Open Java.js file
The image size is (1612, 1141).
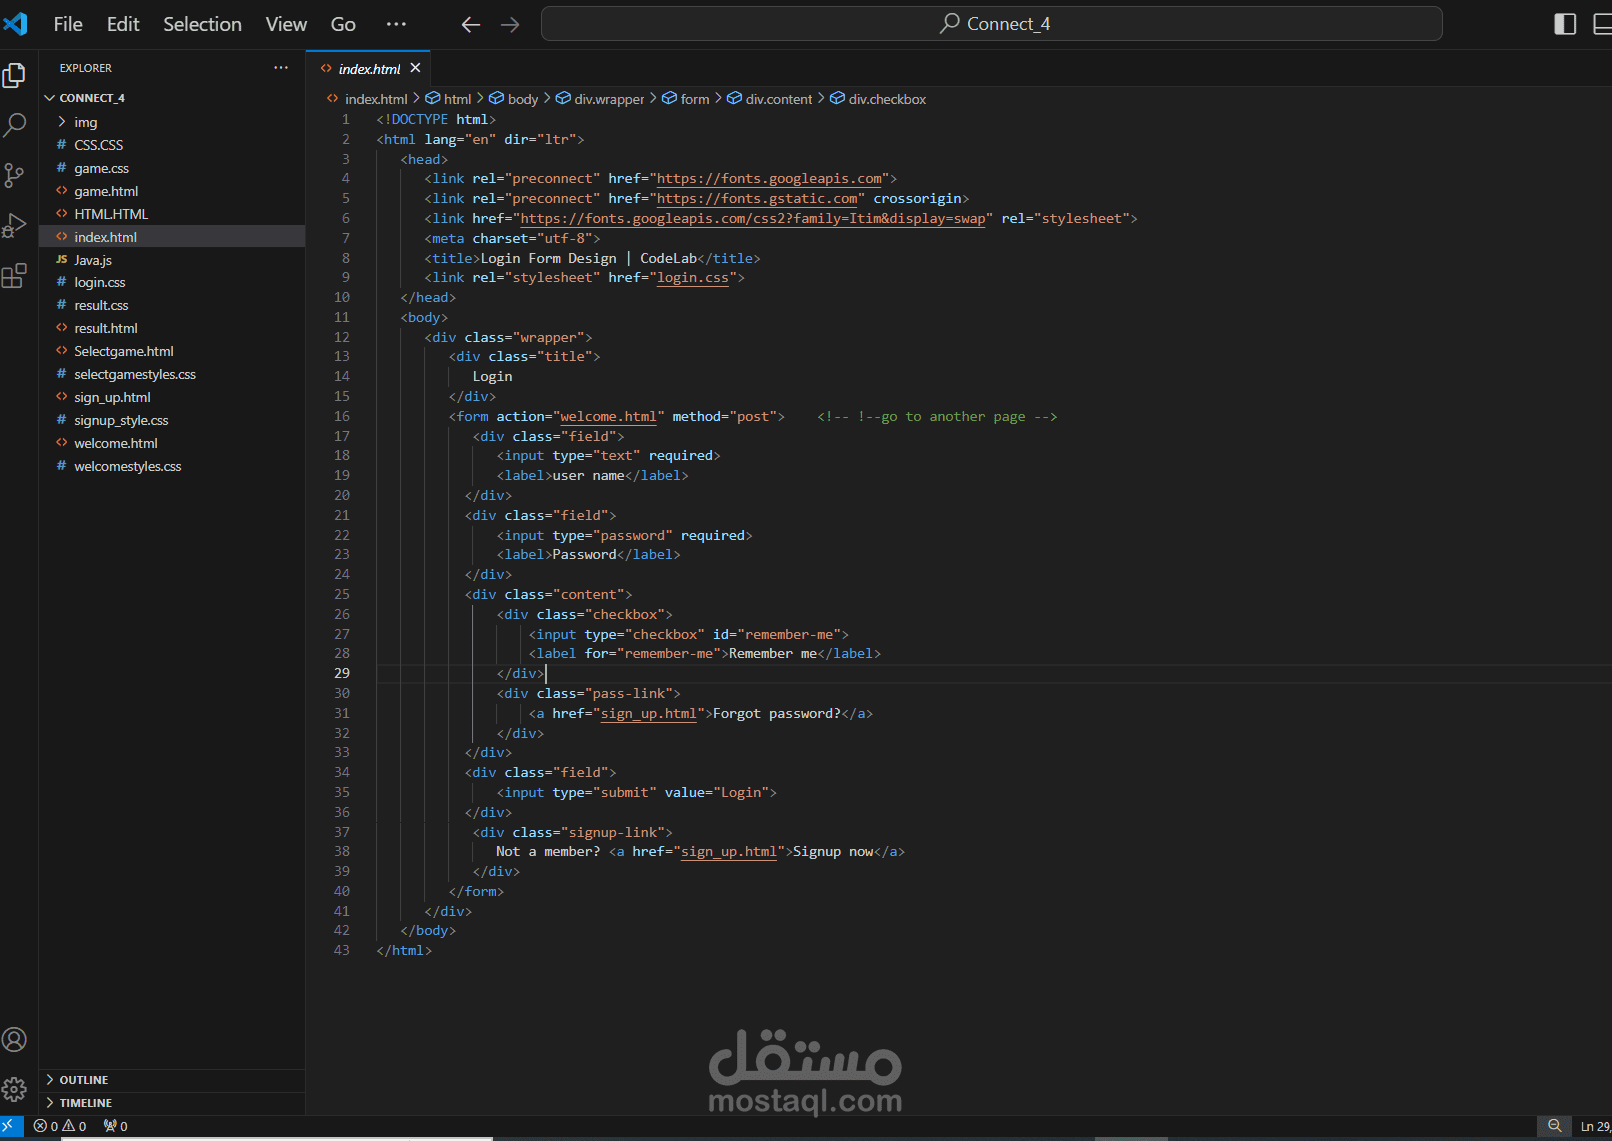tap(172, 260)
